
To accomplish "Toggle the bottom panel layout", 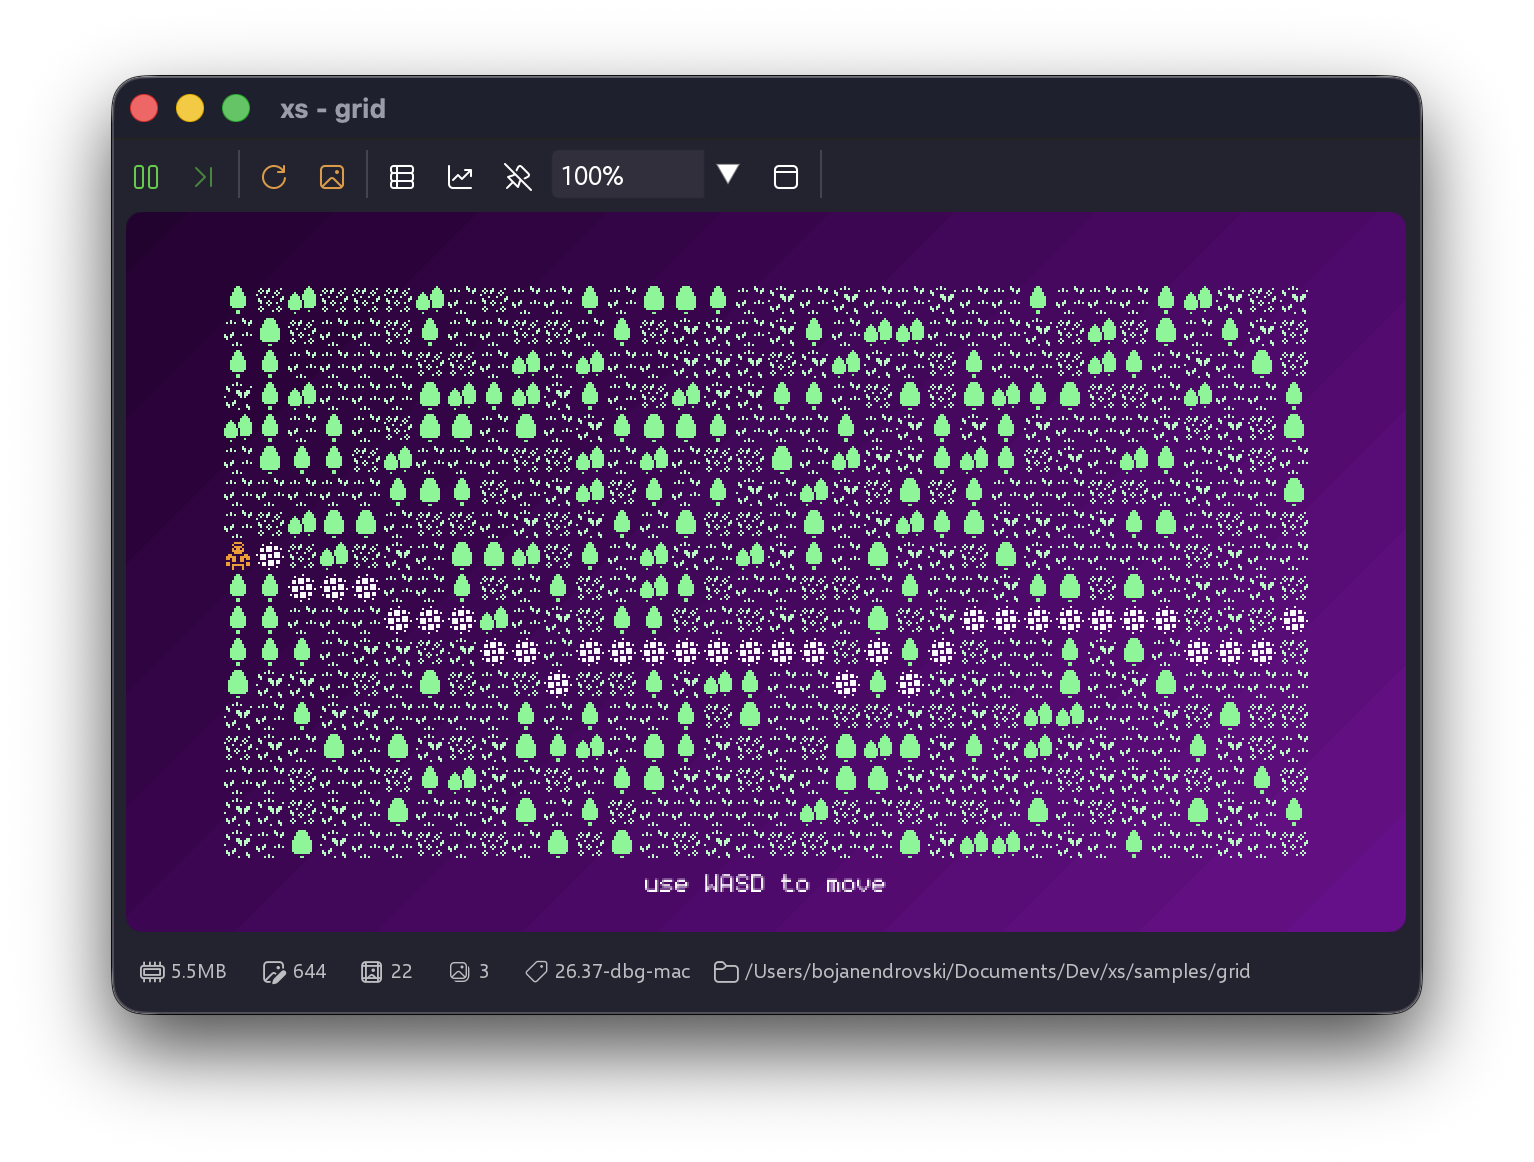I will coord(786,176).
